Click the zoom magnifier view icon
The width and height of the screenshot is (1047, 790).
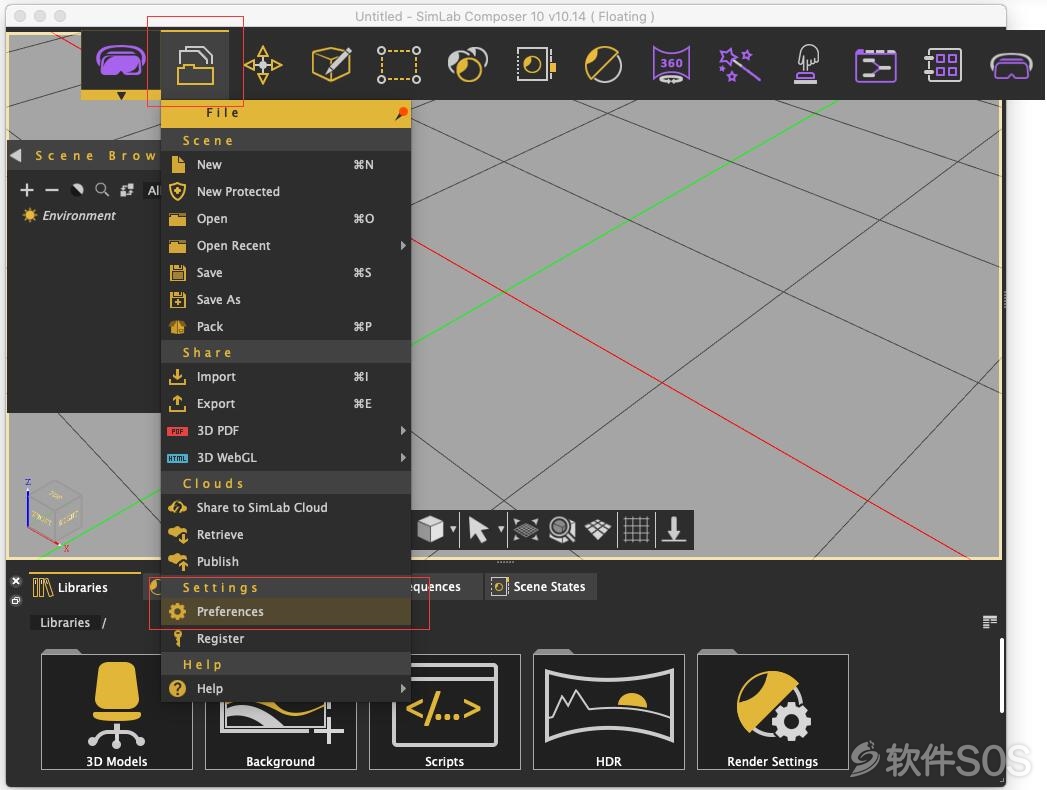562,530
